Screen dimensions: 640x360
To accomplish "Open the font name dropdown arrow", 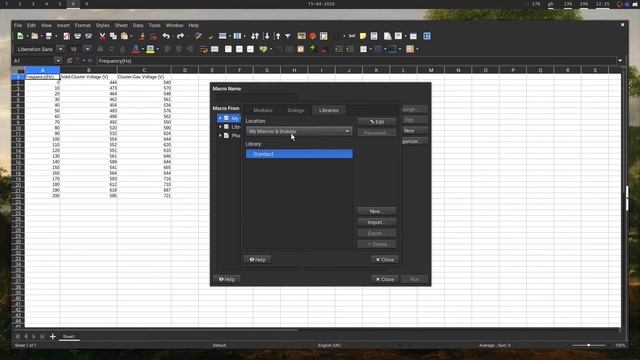I will (60, 49).
